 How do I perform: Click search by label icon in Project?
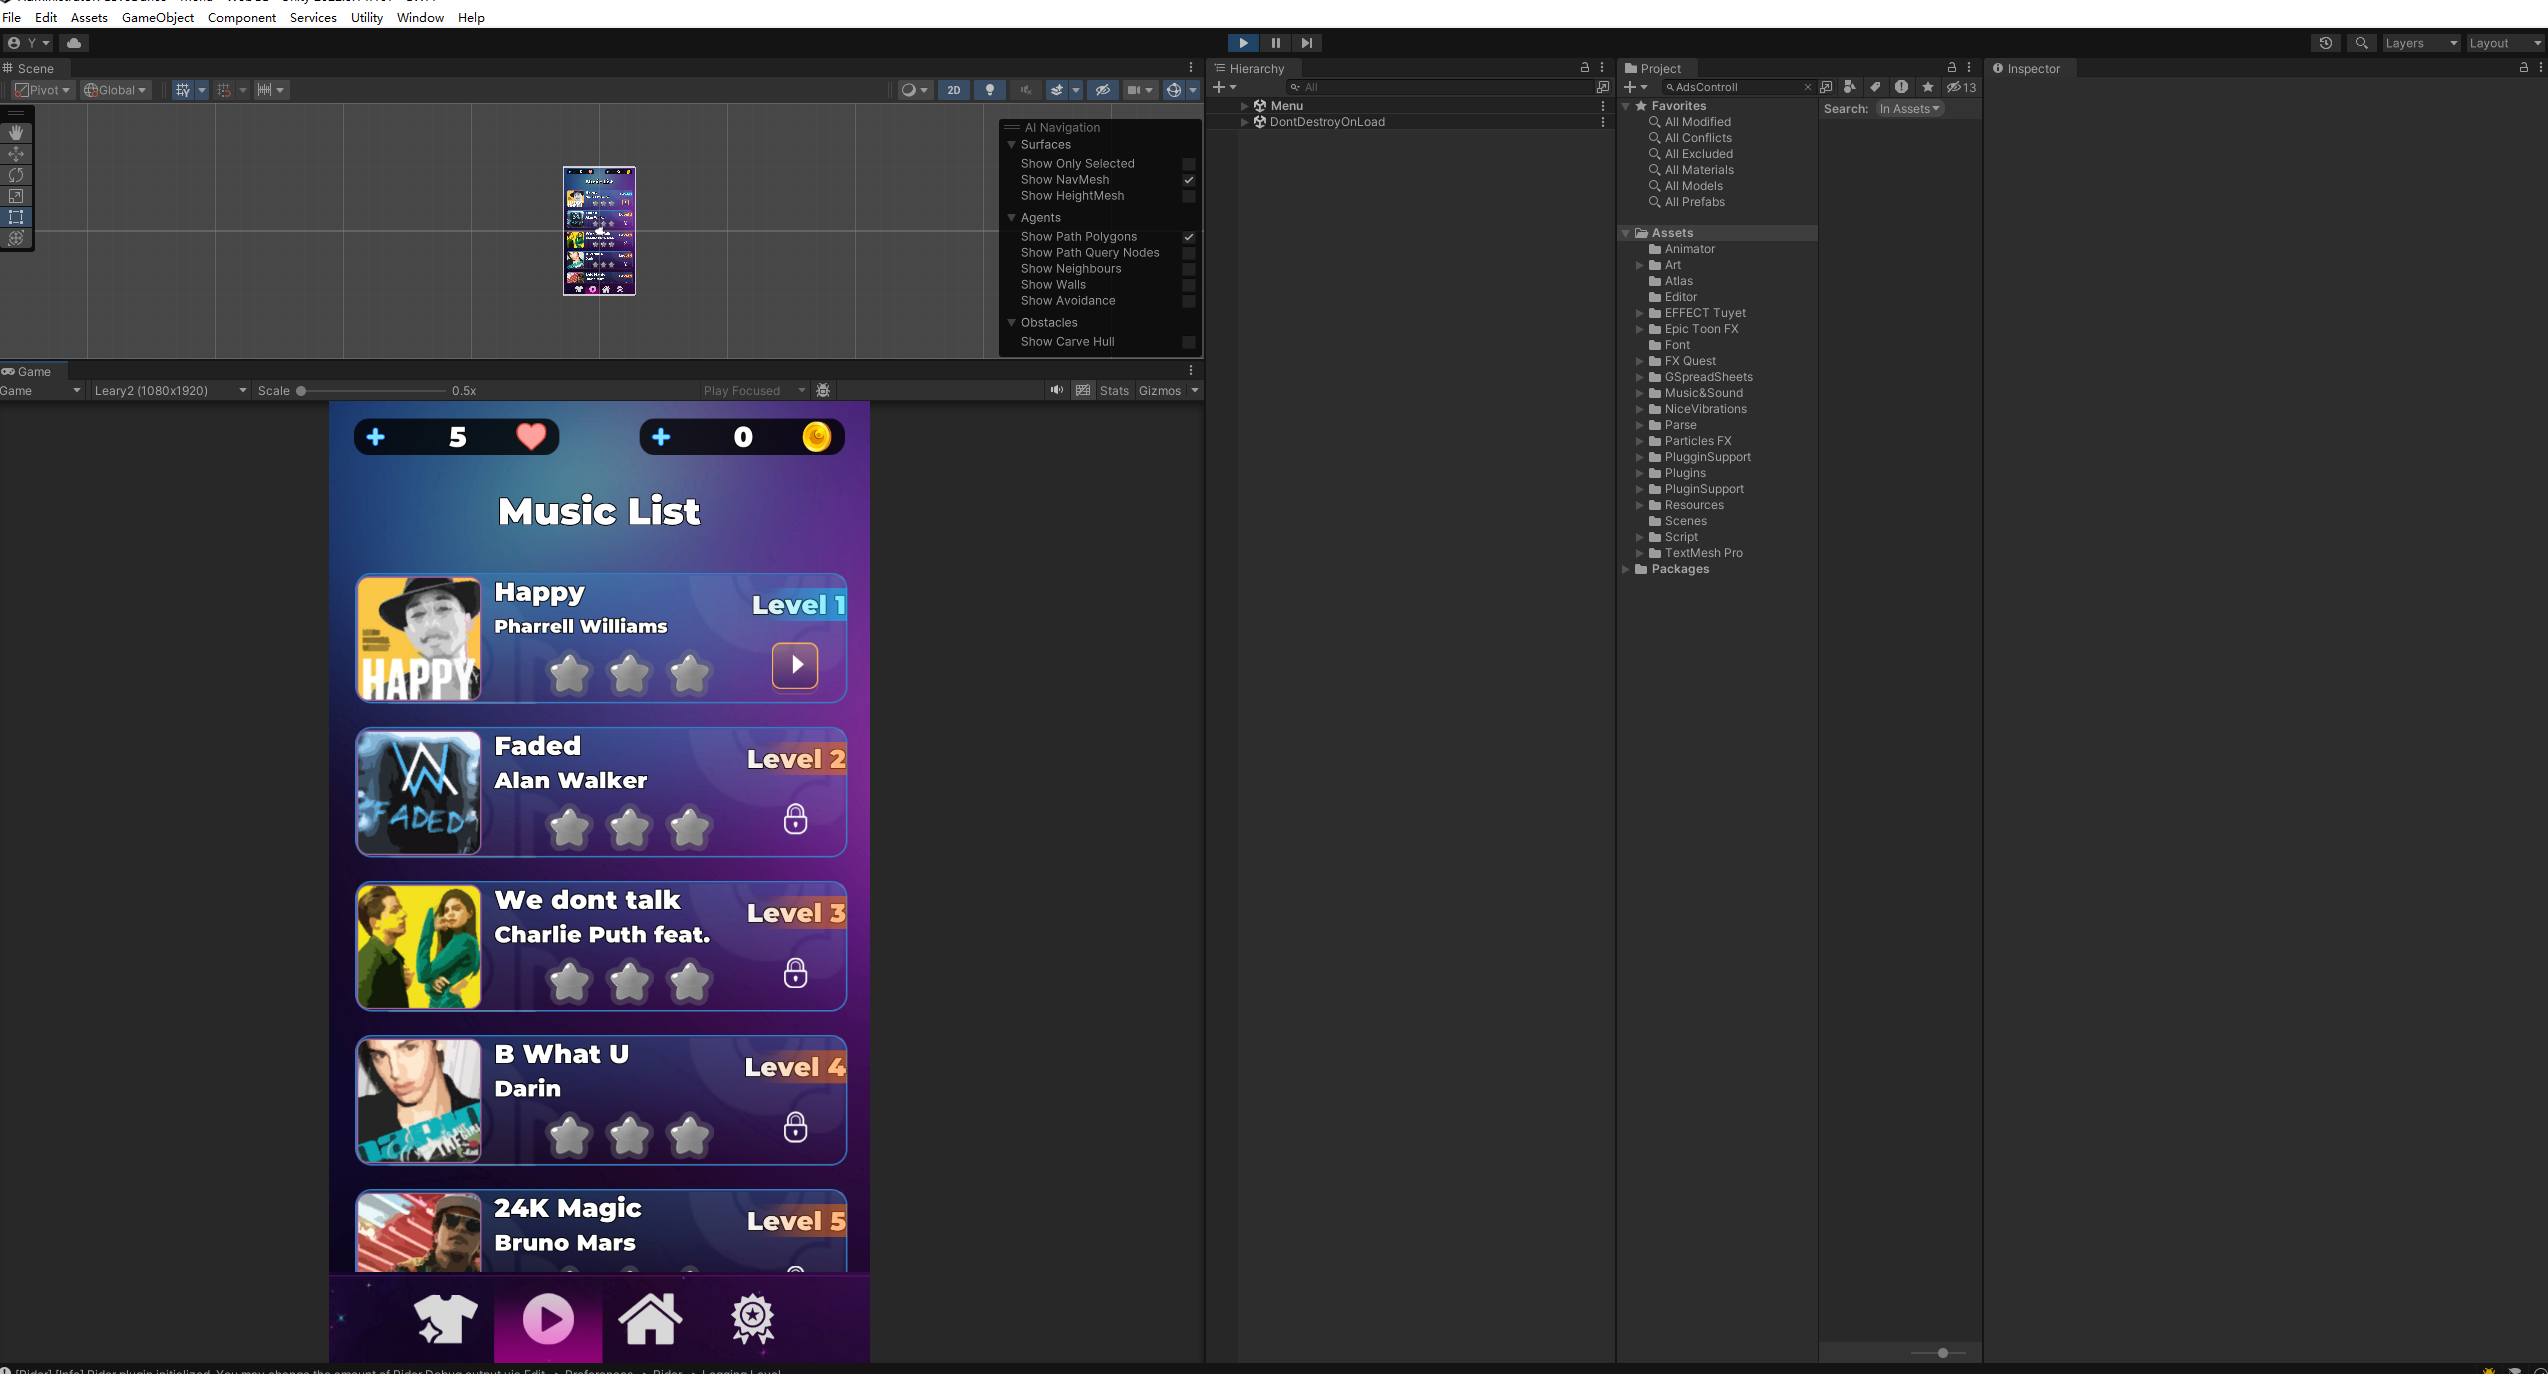click(x=1875, y=87)
